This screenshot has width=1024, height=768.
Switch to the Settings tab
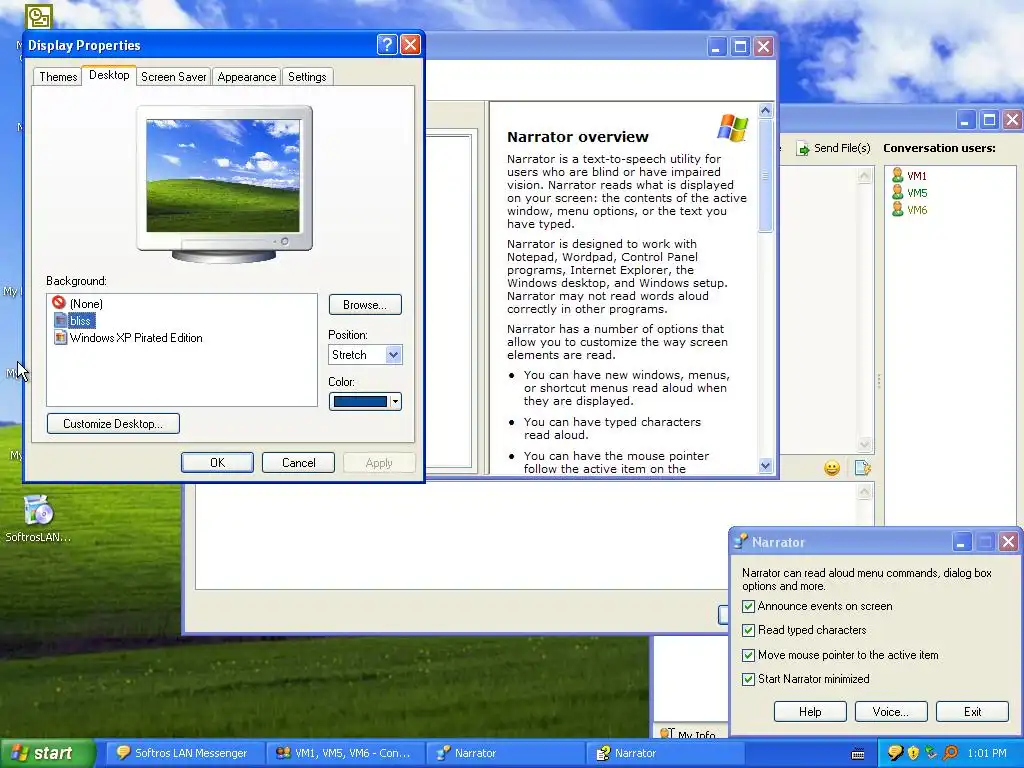click(x=307, y=76)
